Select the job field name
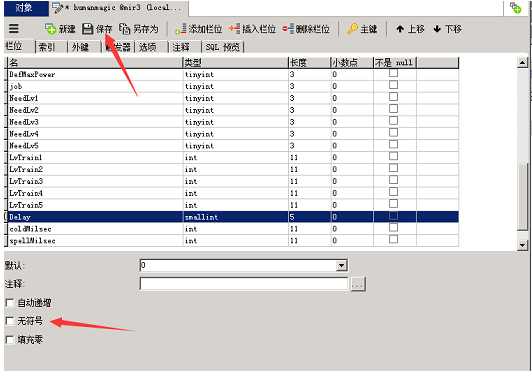This screenshot has width=532, height=377. tap(16, 86)
